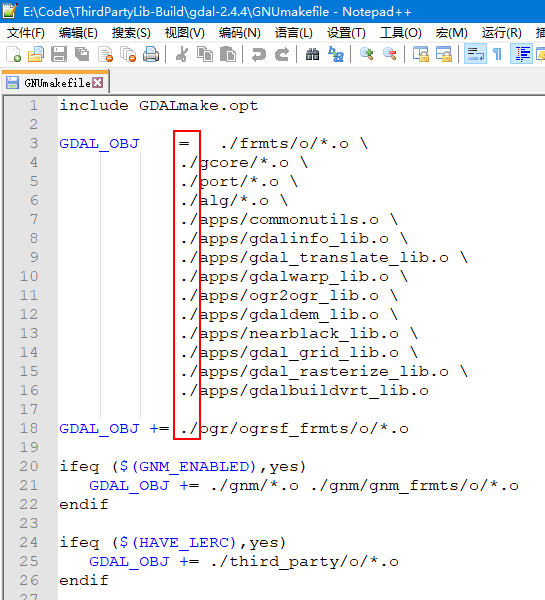Save the file with the Save icon
The width and height of the screenshot is (545, 600).
[59, 54]
